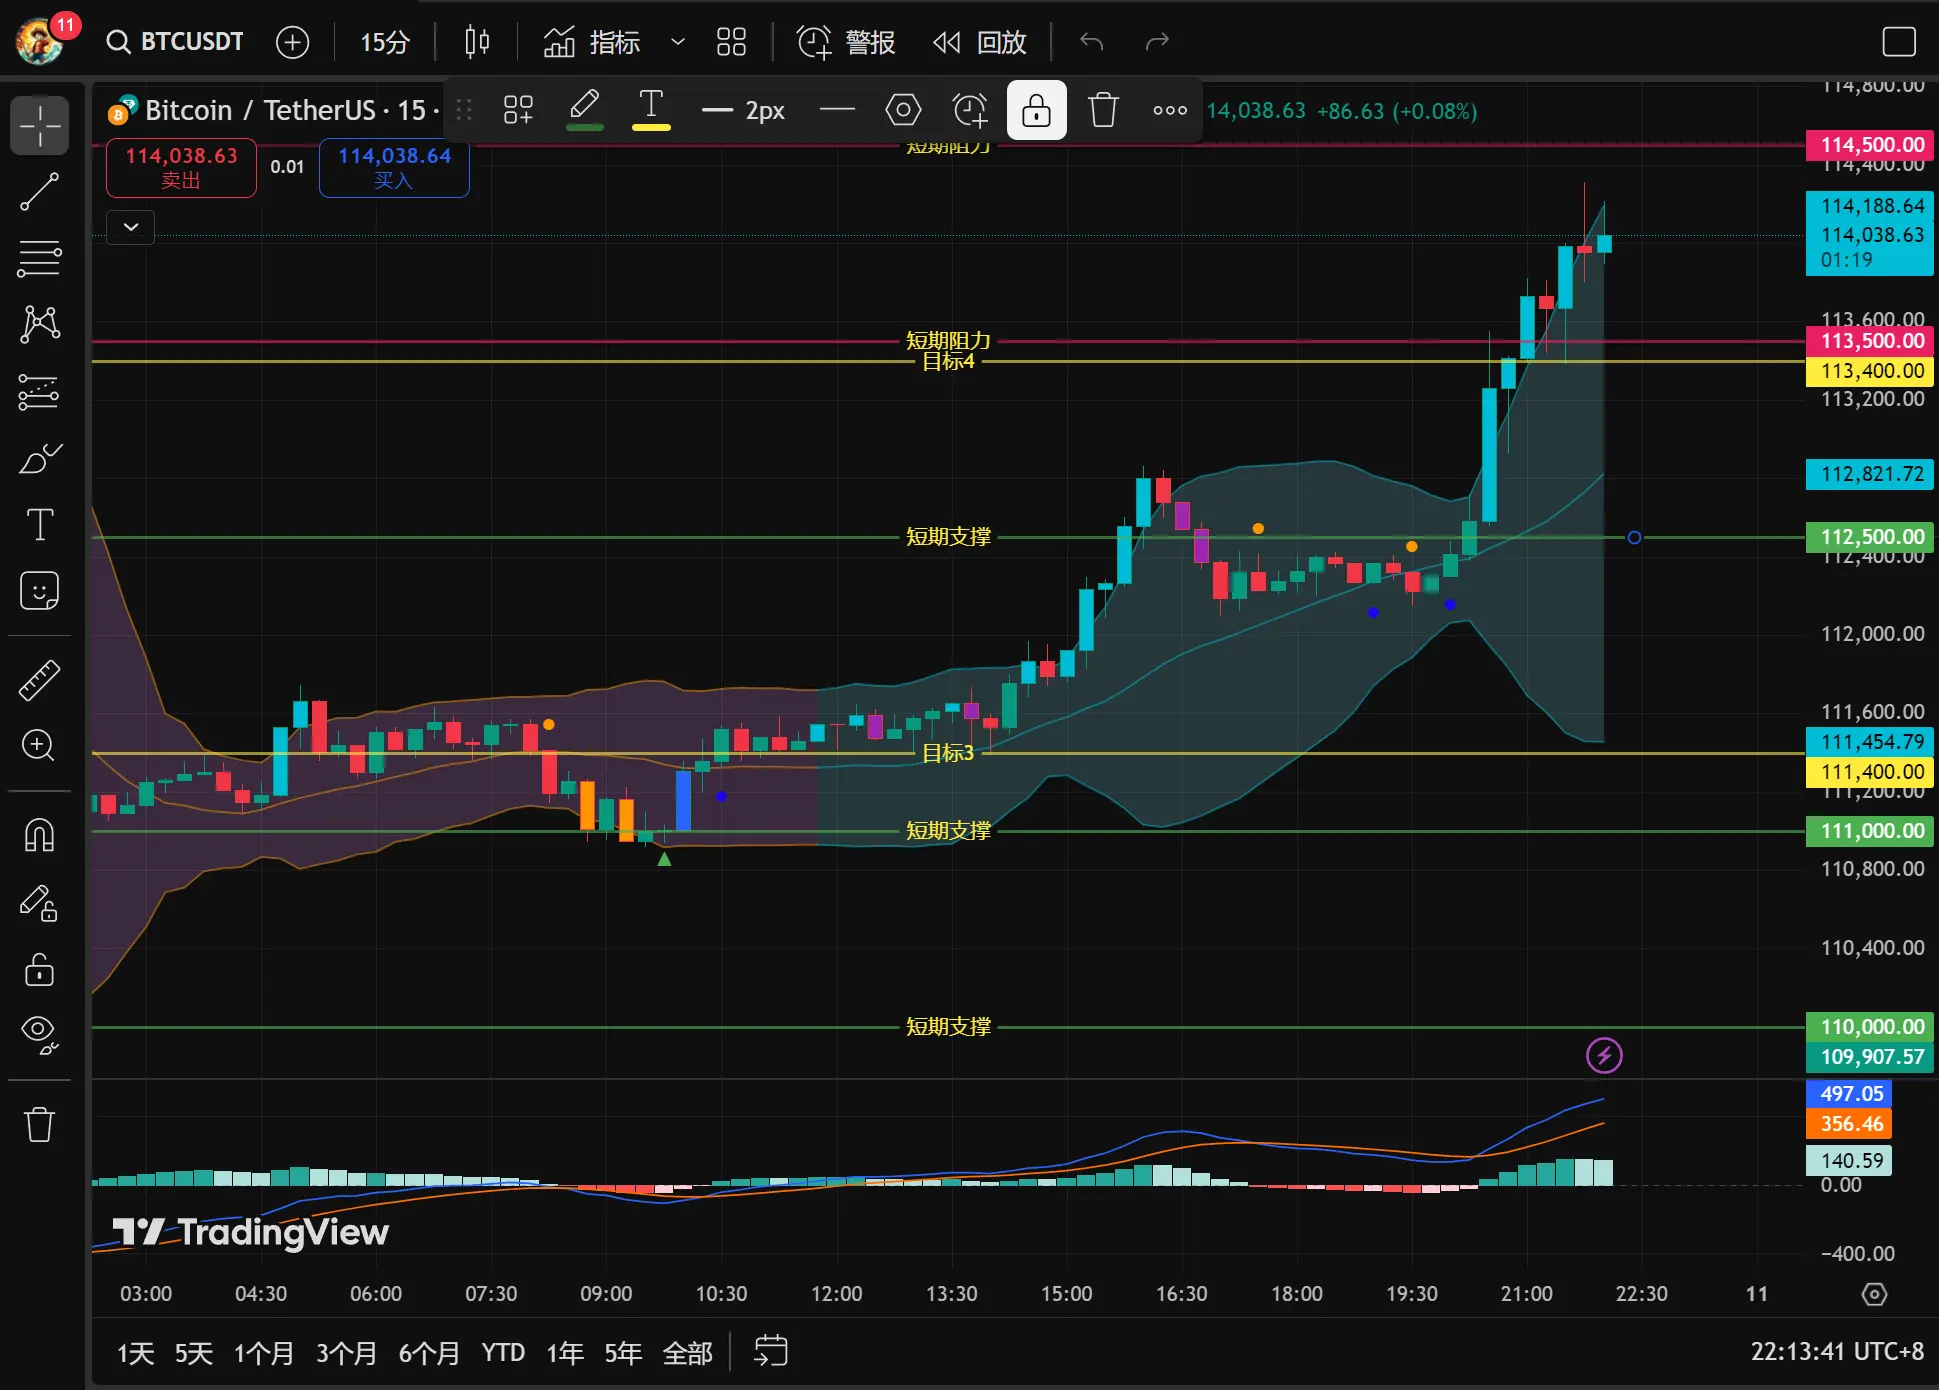
Task: Select the 3个月 date range
Action: point(346,1353)
